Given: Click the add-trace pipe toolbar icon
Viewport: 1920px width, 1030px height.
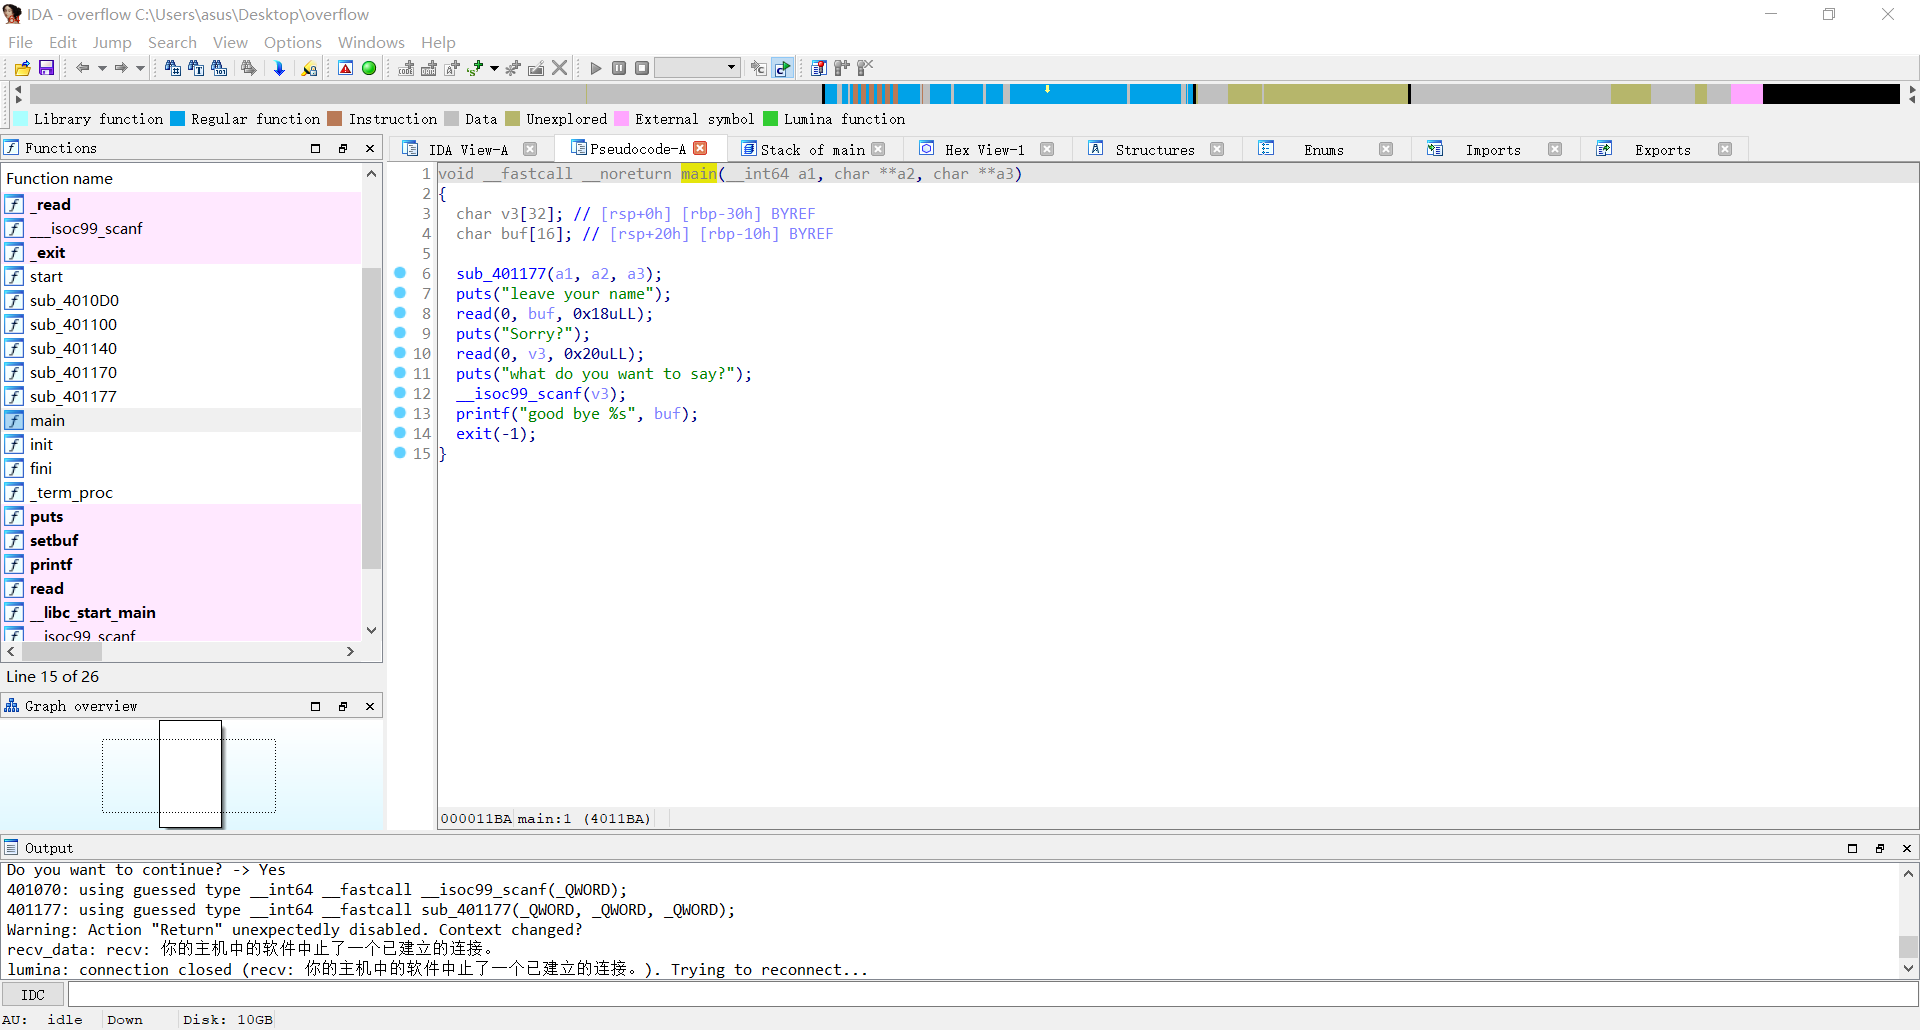Looking at the screenshot, I should pyautogui.click(x=842, y=68).
